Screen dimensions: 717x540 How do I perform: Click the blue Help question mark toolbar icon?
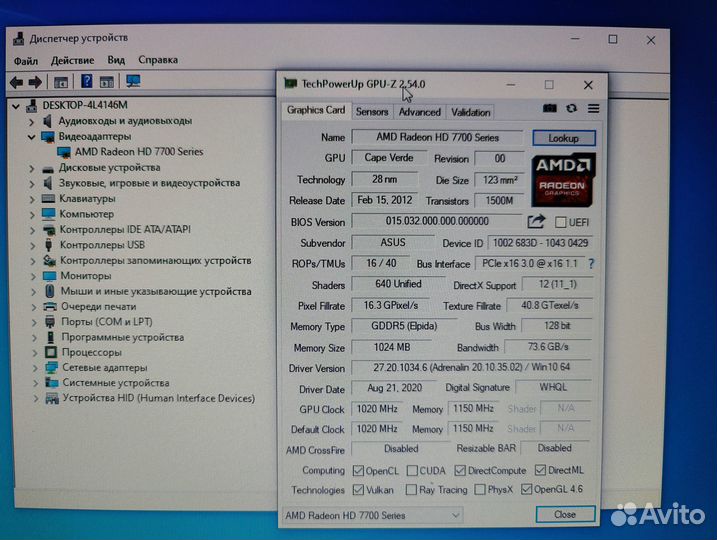(x=86, y=81)
